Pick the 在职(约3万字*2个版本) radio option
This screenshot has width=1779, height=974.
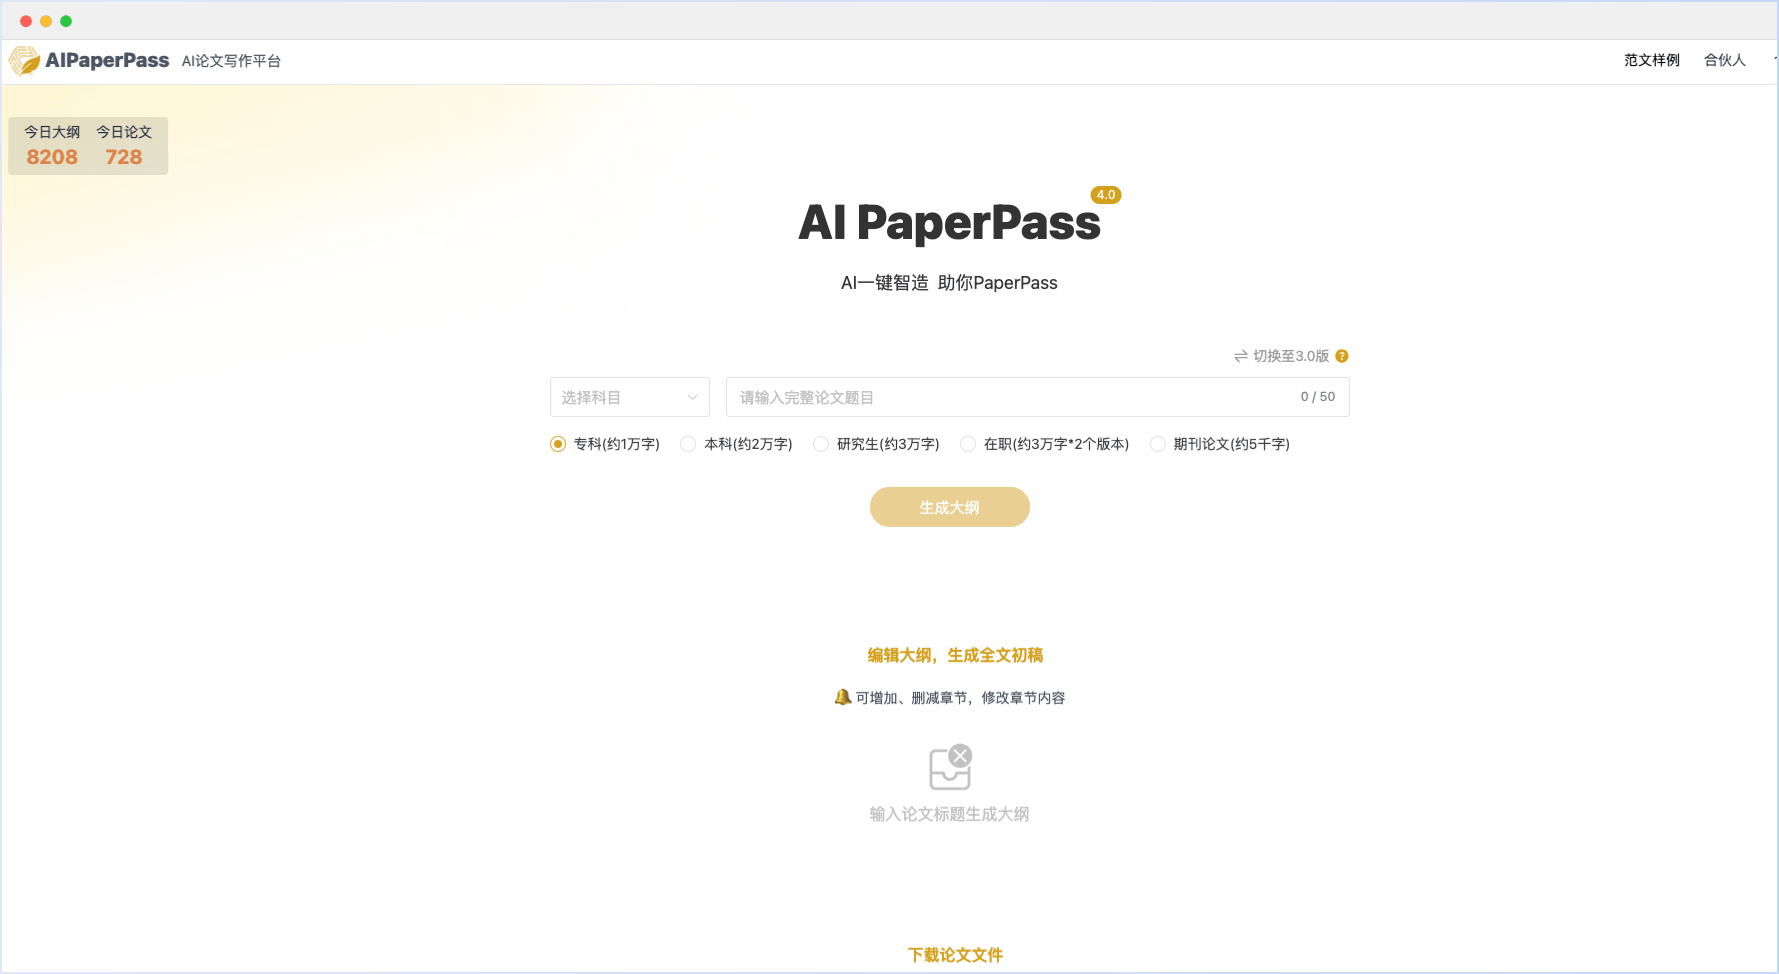968,444
